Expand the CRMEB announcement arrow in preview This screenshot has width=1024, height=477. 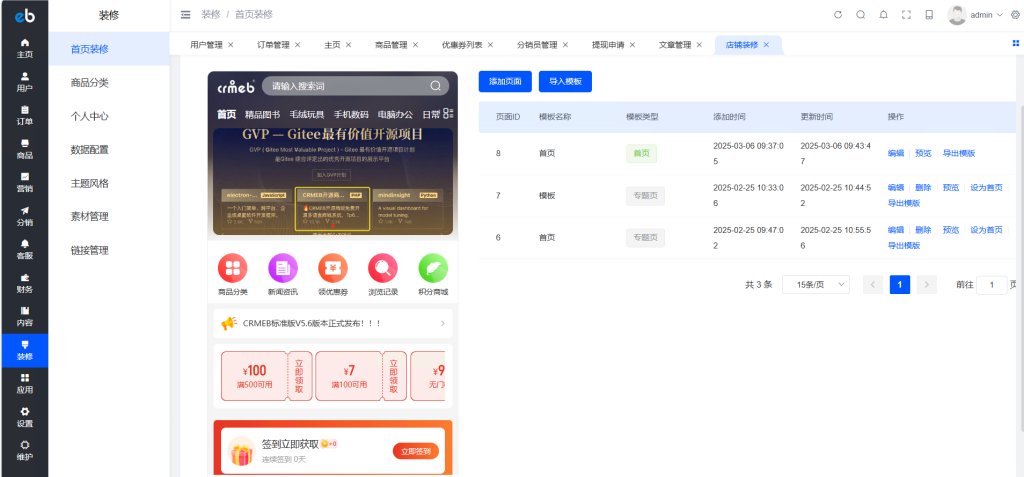click(442, 324)
